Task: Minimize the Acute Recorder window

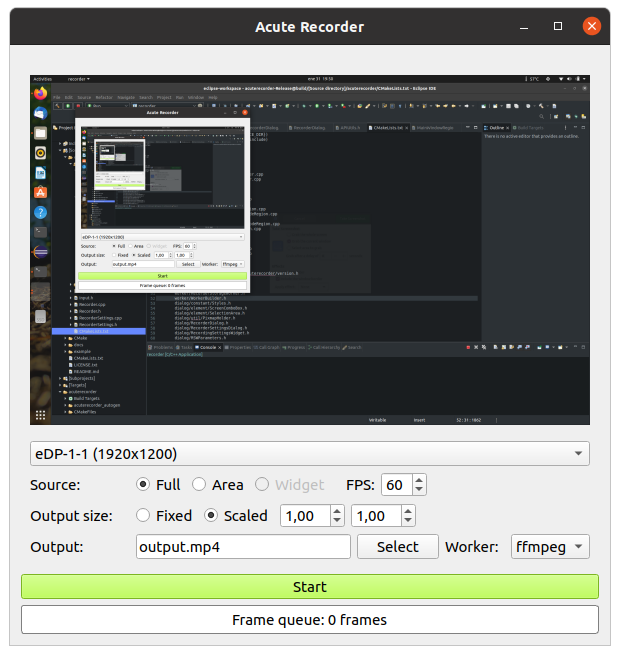Action: (524, 26)
